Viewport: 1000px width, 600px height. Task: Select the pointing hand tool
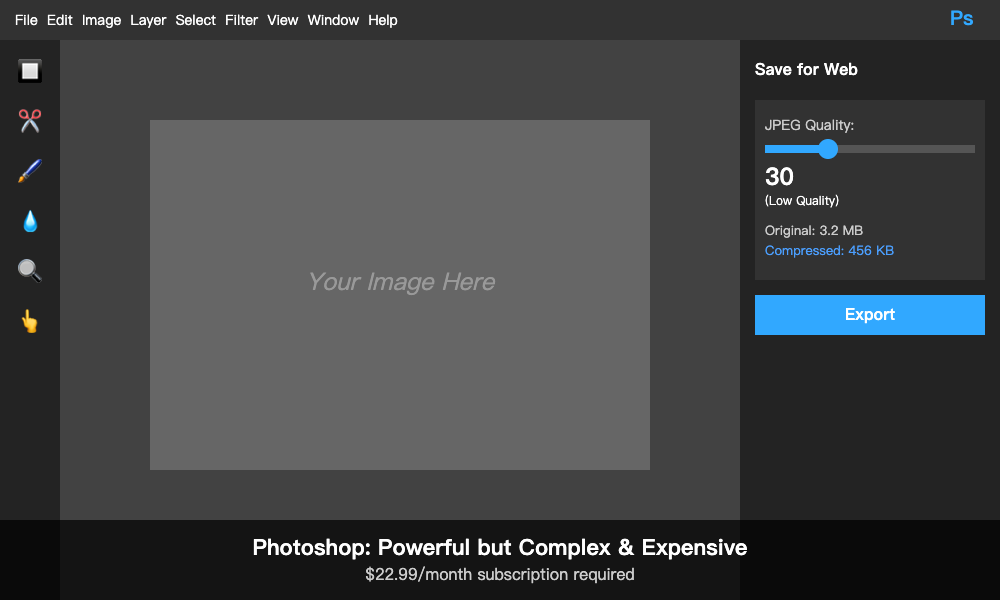click(30, 321)
